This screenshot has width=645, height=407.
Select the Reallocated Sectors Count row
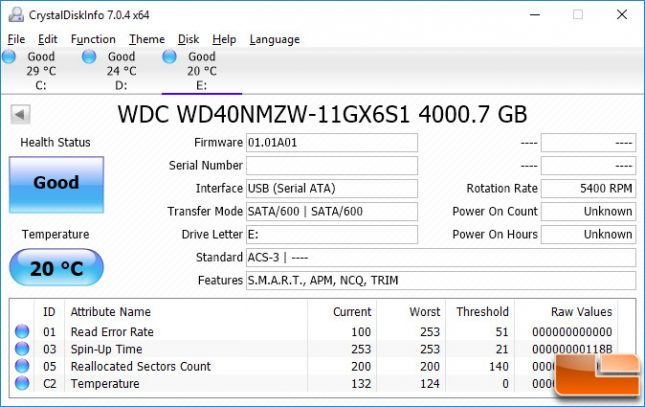pos(313,366)
